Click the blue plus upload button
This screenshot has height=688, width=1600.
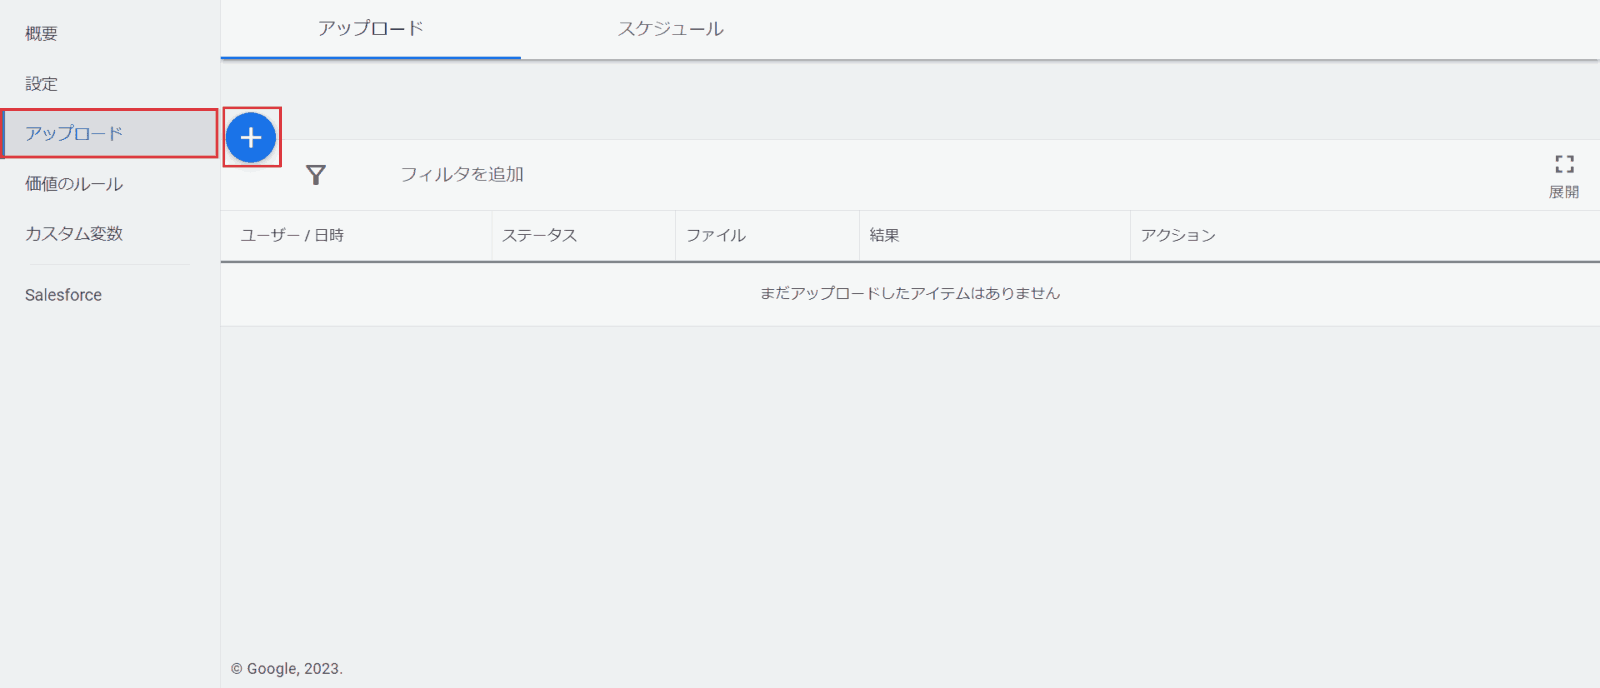click(x=250, y=138)
